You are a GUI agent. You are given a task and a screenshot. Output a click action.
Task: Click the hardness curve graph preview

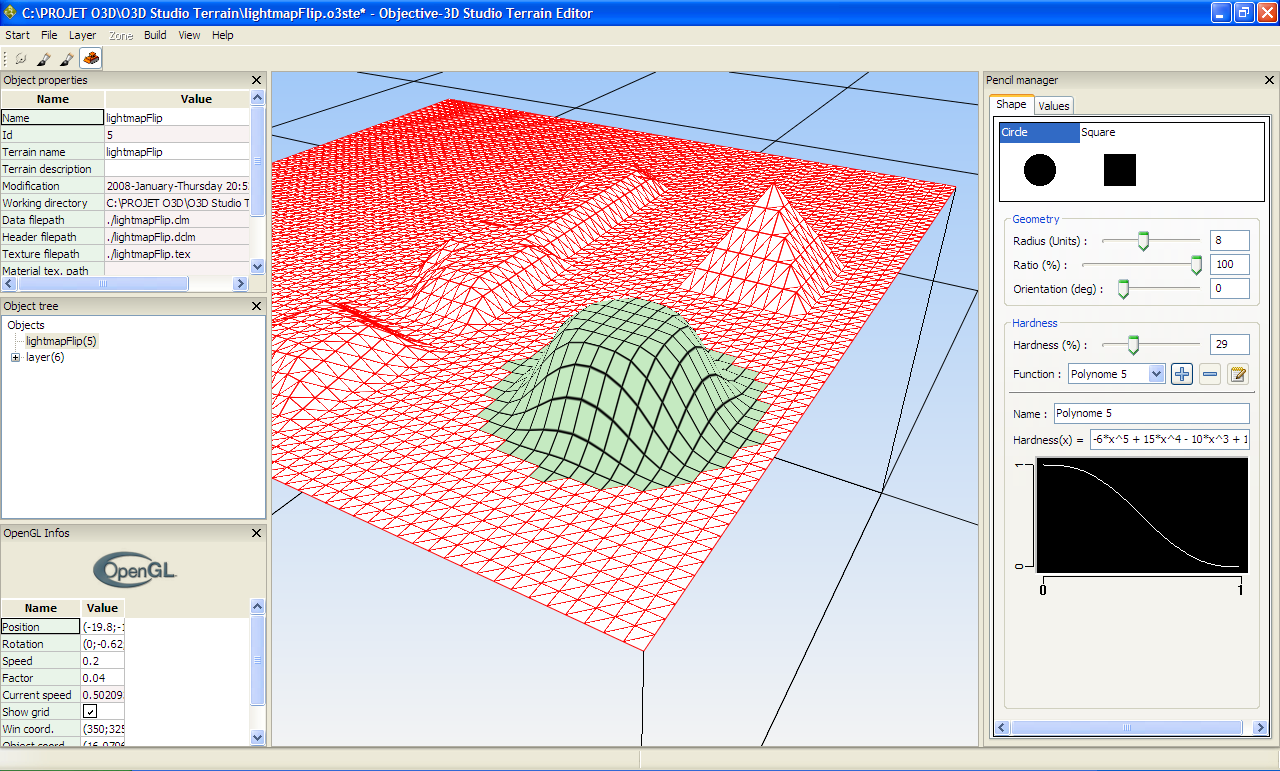(x=1142, y=515)
